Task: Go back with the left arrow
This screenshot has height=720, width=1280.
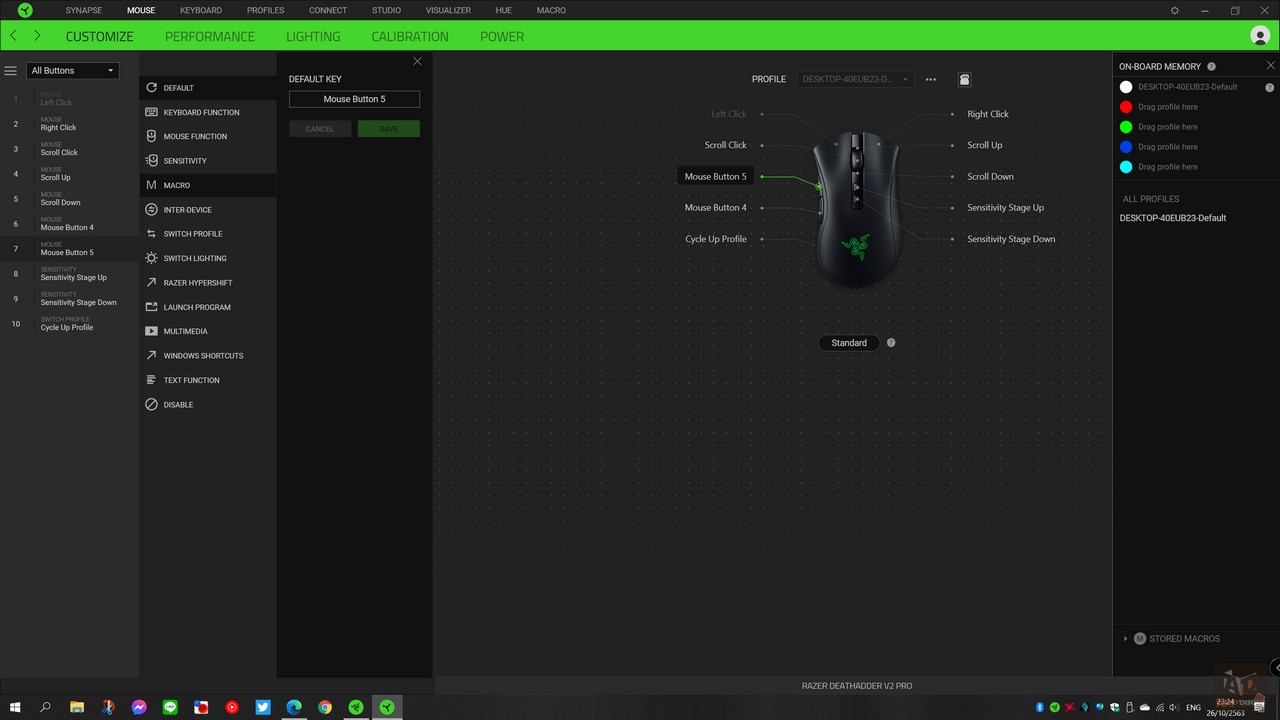Action: click(13, 36)
